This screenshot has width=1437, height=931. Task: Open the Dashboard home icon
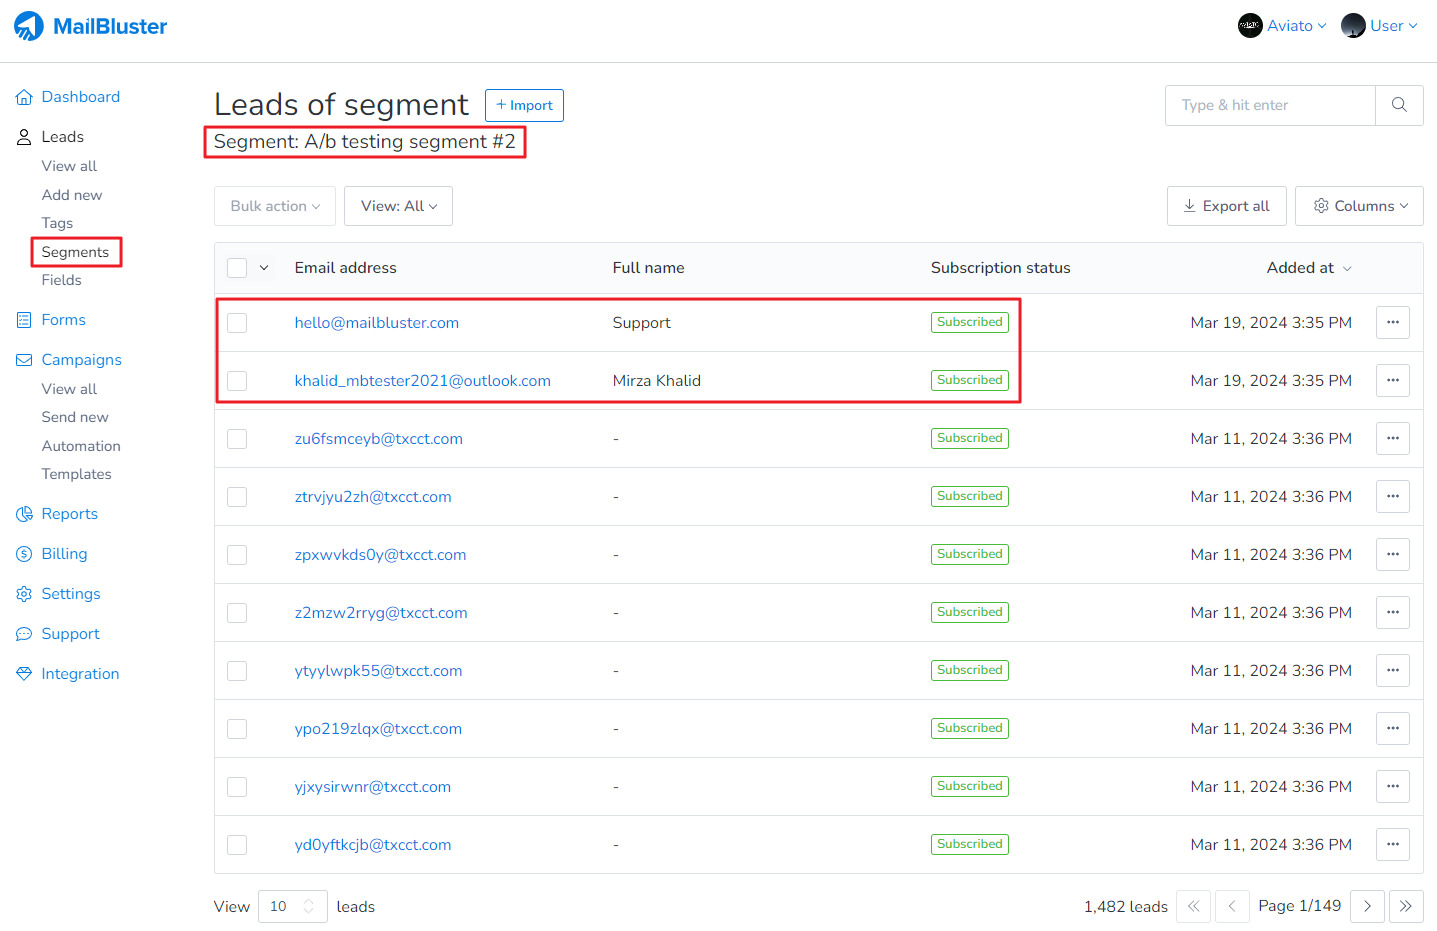(x=24, y=97)
